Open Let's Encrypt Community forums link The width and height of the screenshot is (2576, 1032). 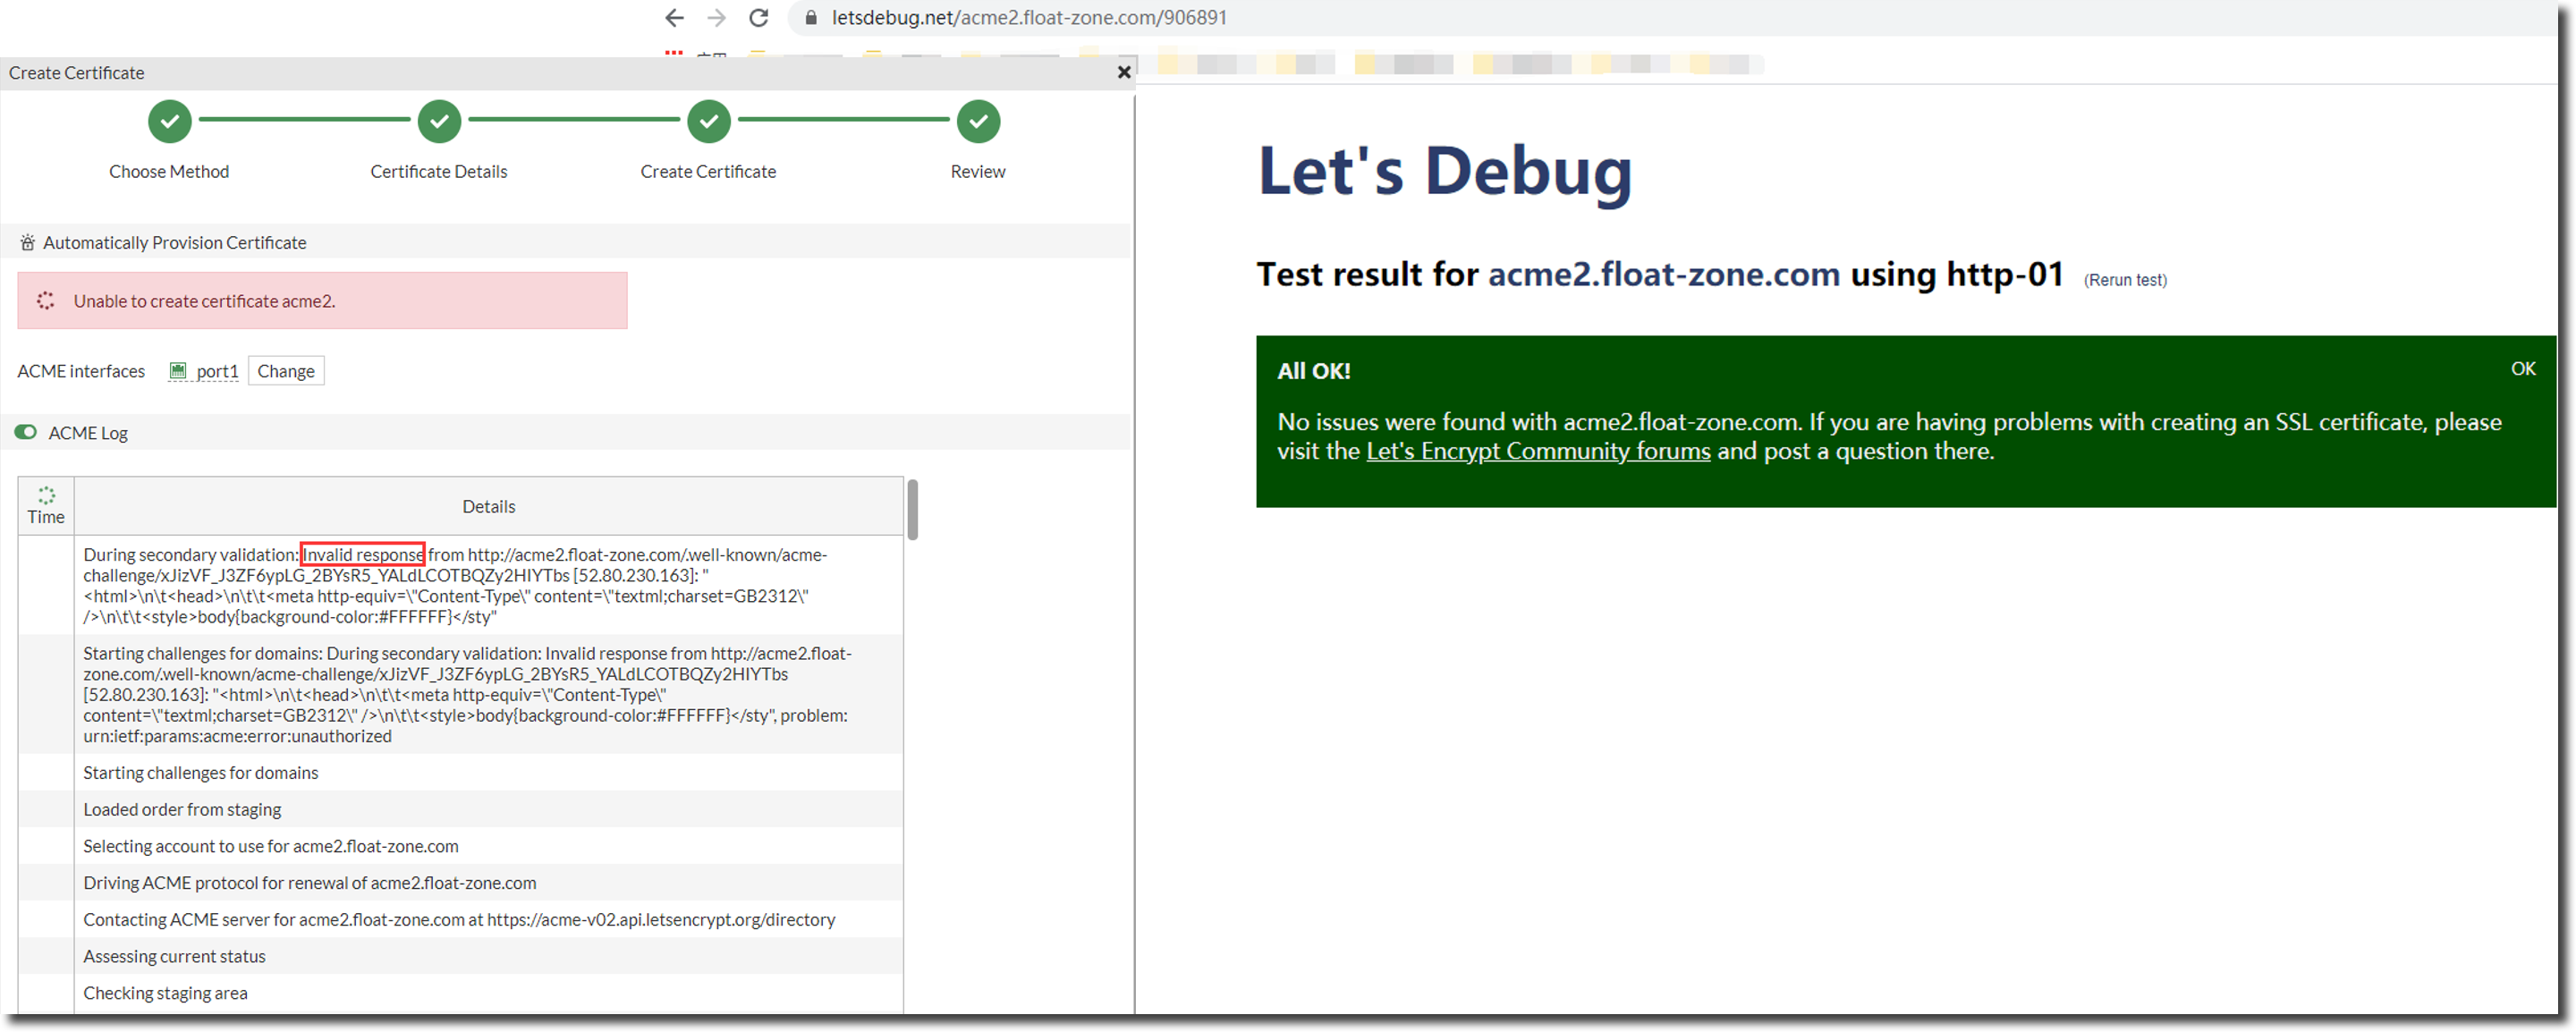tap(1538, 451)
